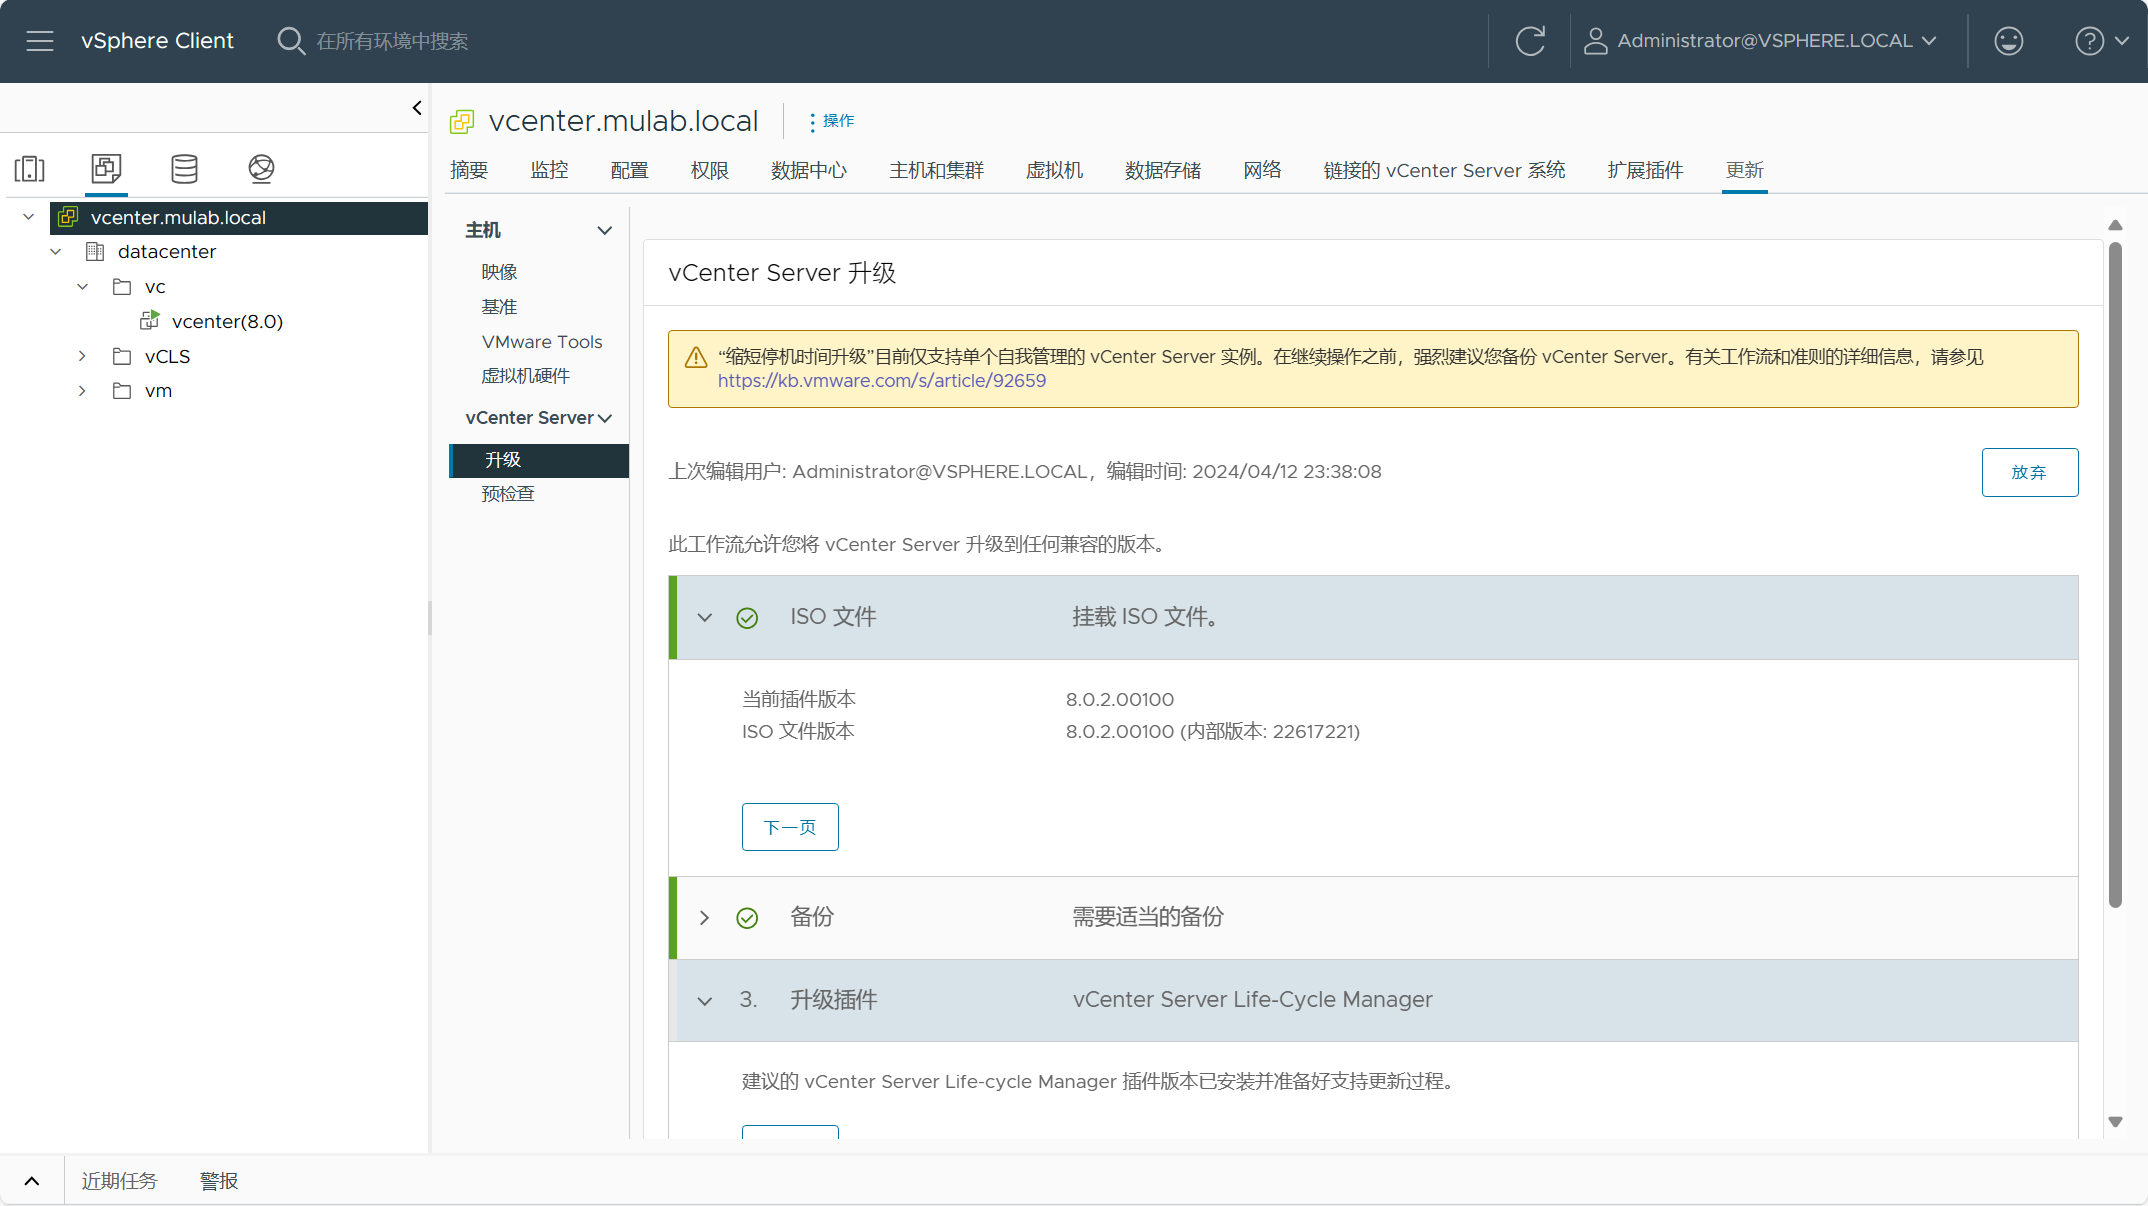The width and height of the screenshot is (2148, 1206).
Task: Select 基准 in the sidebar
Action: (x=499, y=307)
